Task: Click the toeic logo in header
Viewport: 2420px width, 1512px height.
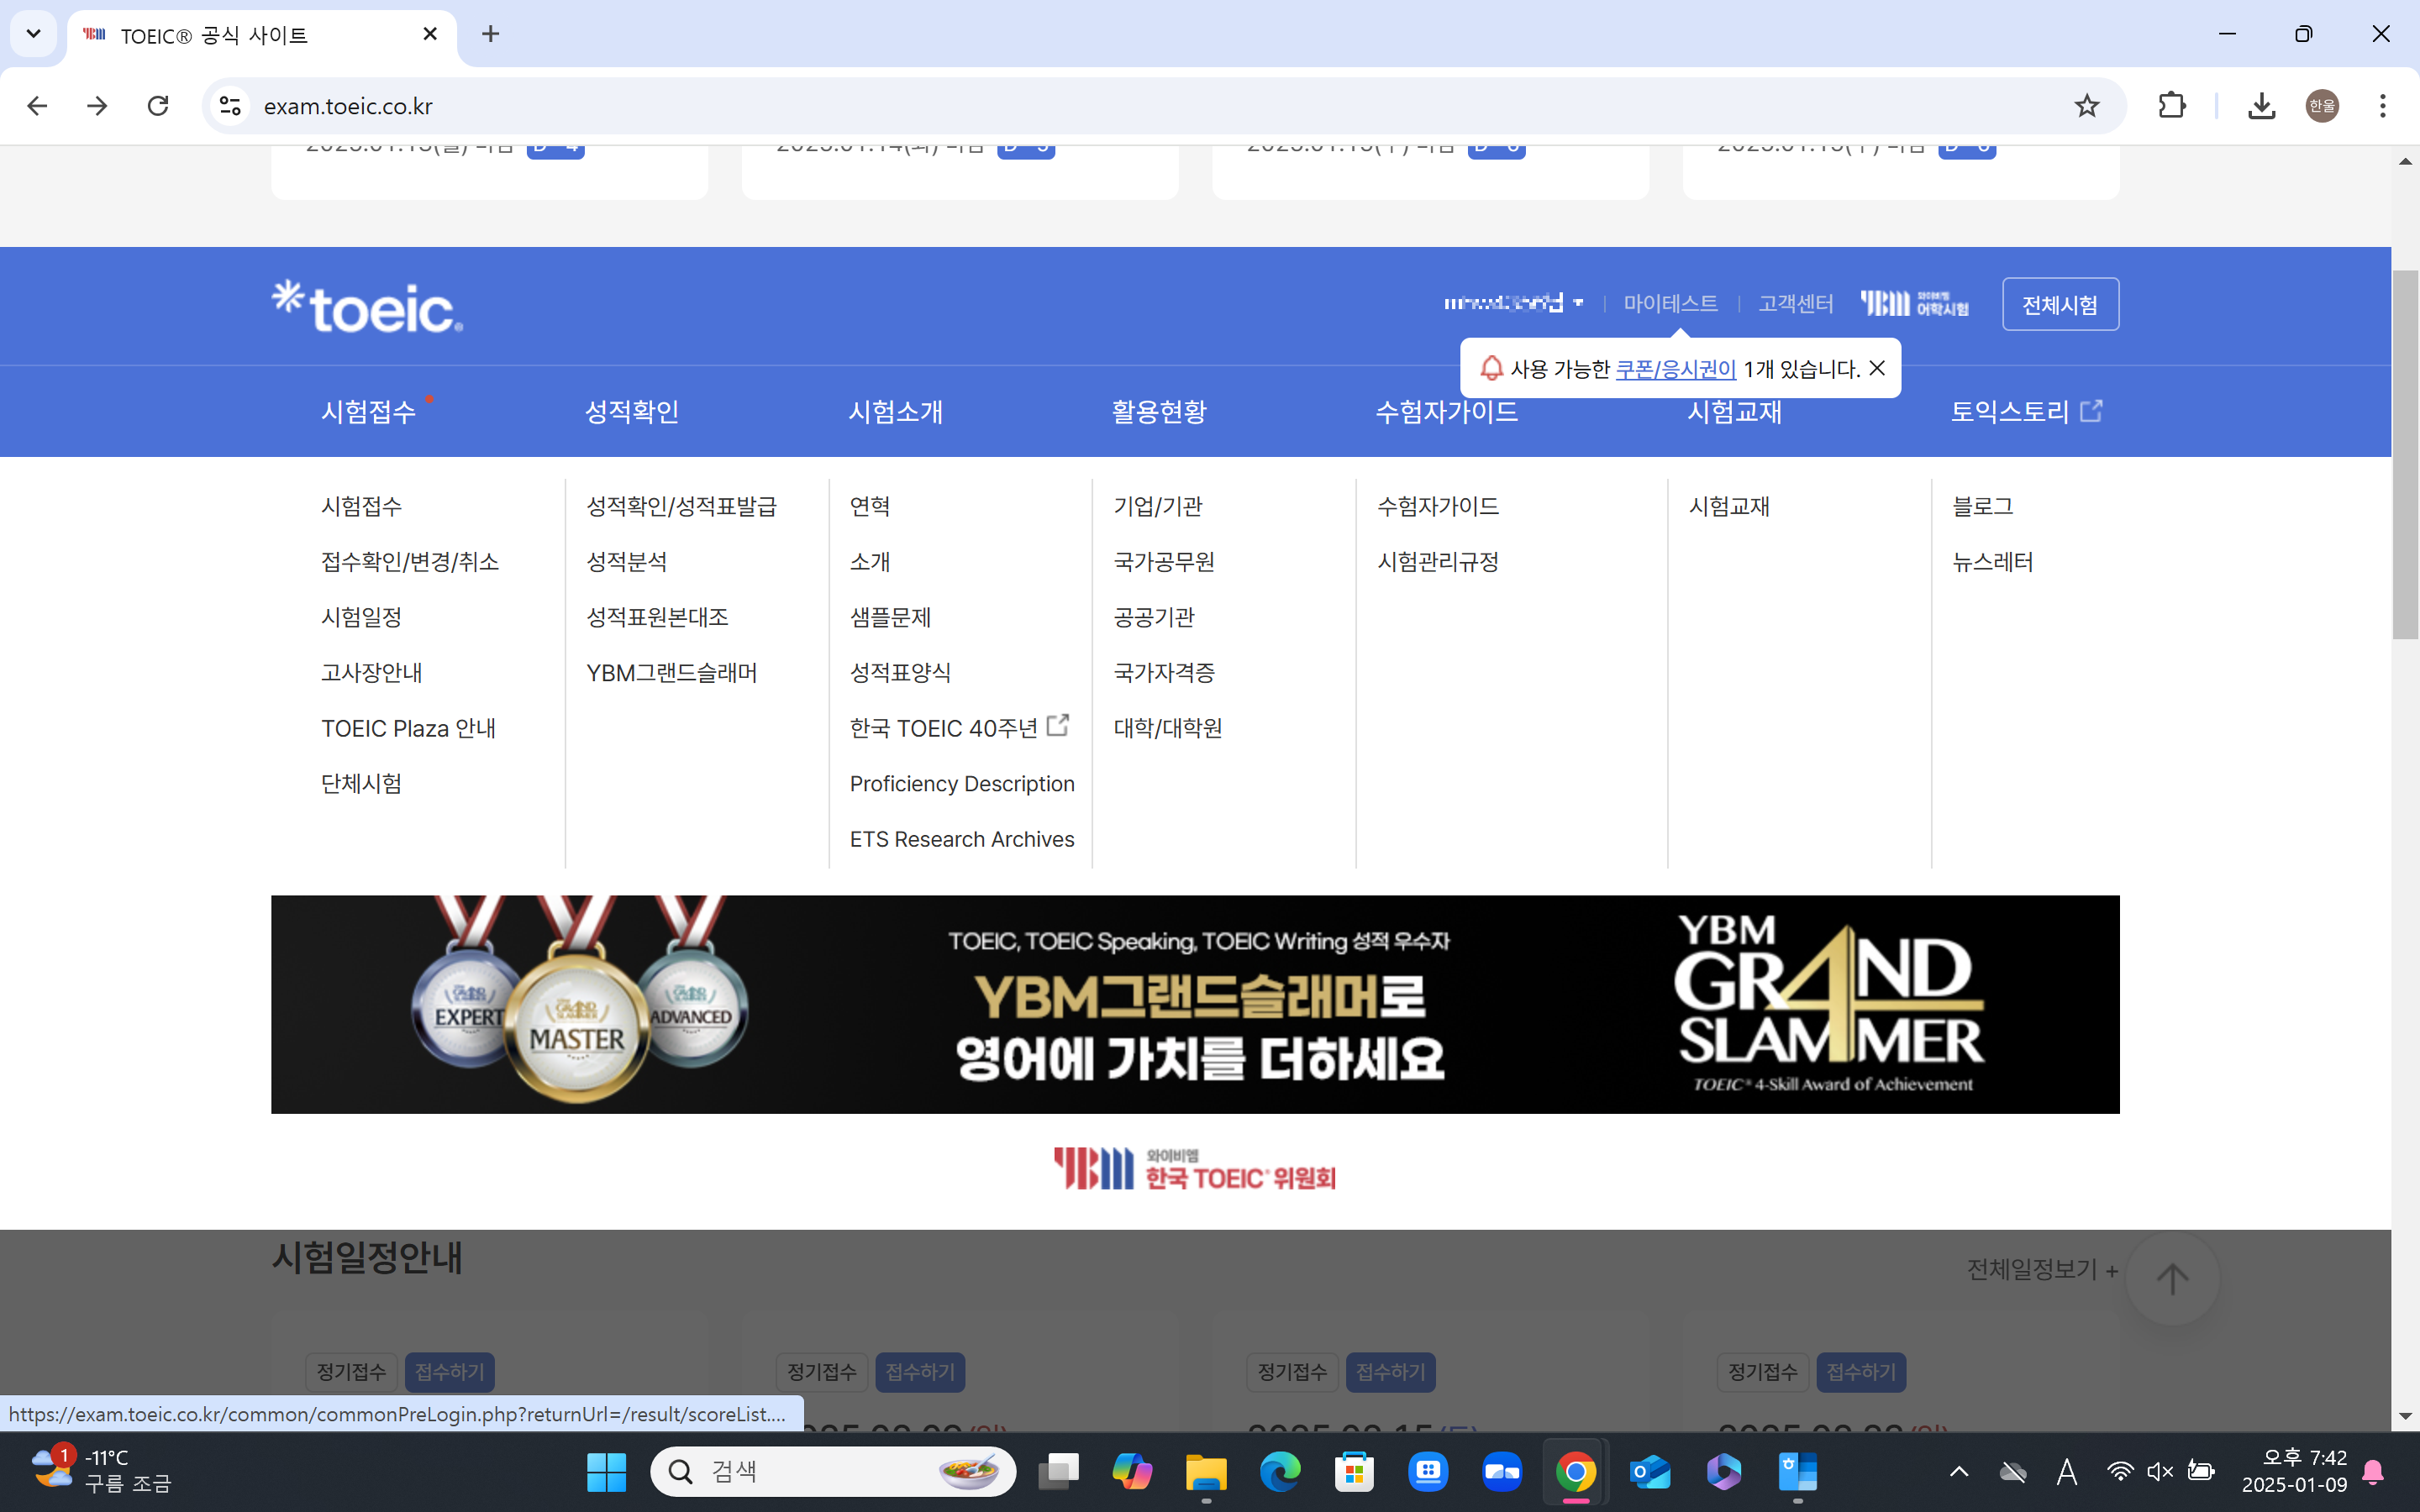Action: (x=367, y=306)
